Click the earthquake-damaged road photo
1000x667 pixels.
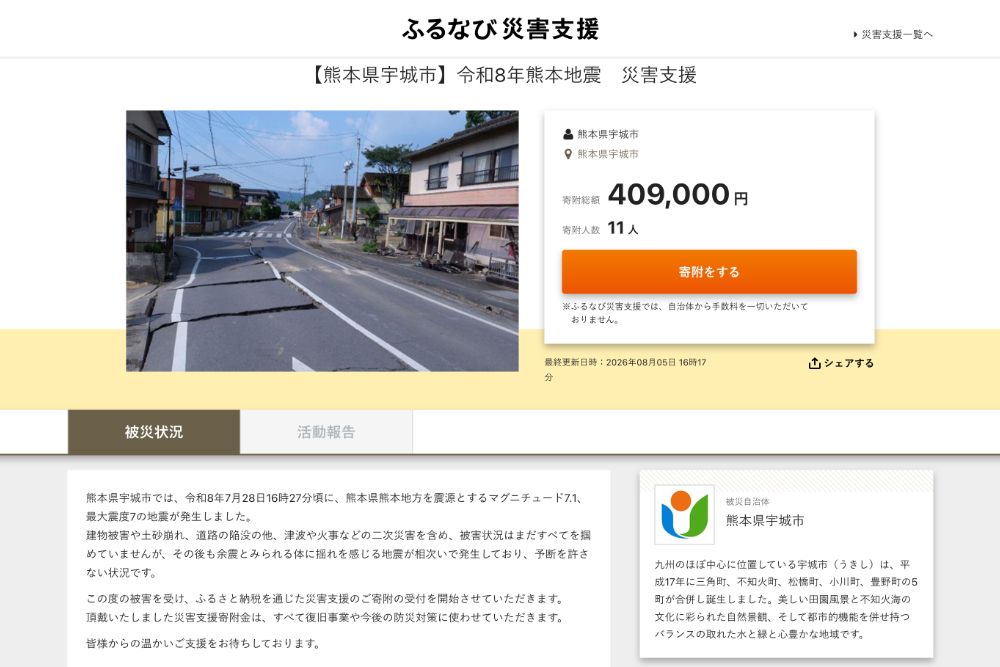click(322, 241)
